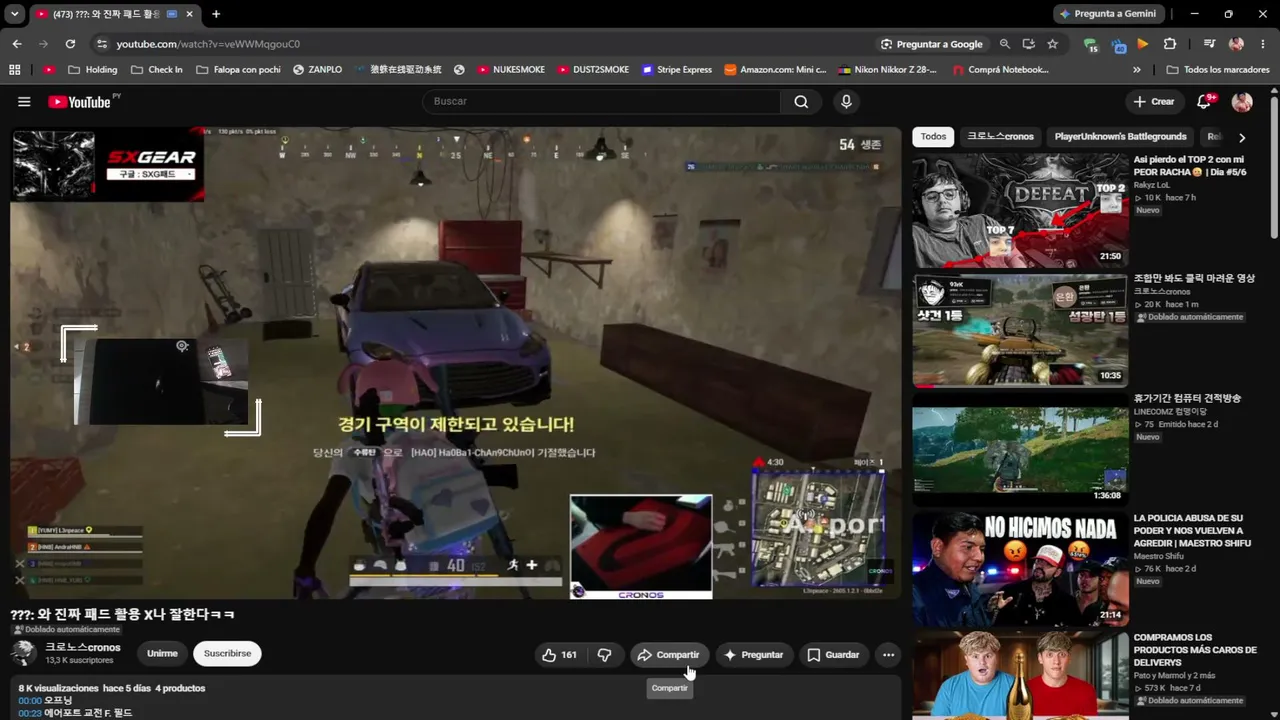Dislike the video with thumbs down
This screenshot has height=720, width=1280.
click(604, 655)
